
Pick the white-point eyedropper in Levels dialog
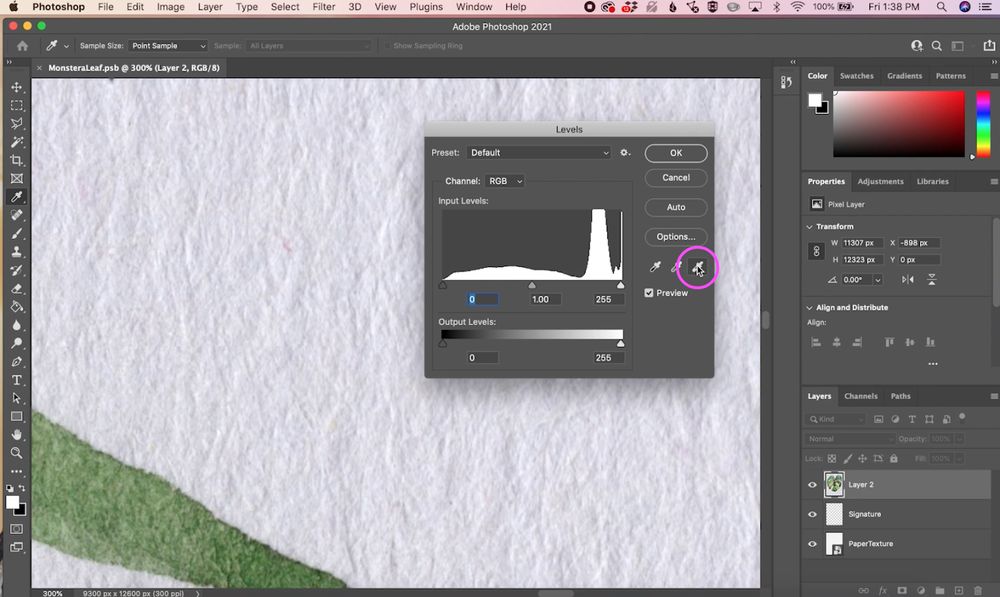click(698, 267)
